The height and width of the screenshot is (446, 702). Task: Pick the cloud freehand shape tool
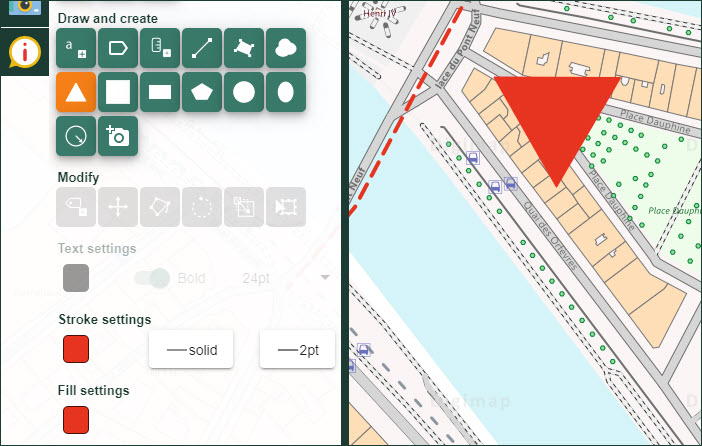[x=286, y=48]
